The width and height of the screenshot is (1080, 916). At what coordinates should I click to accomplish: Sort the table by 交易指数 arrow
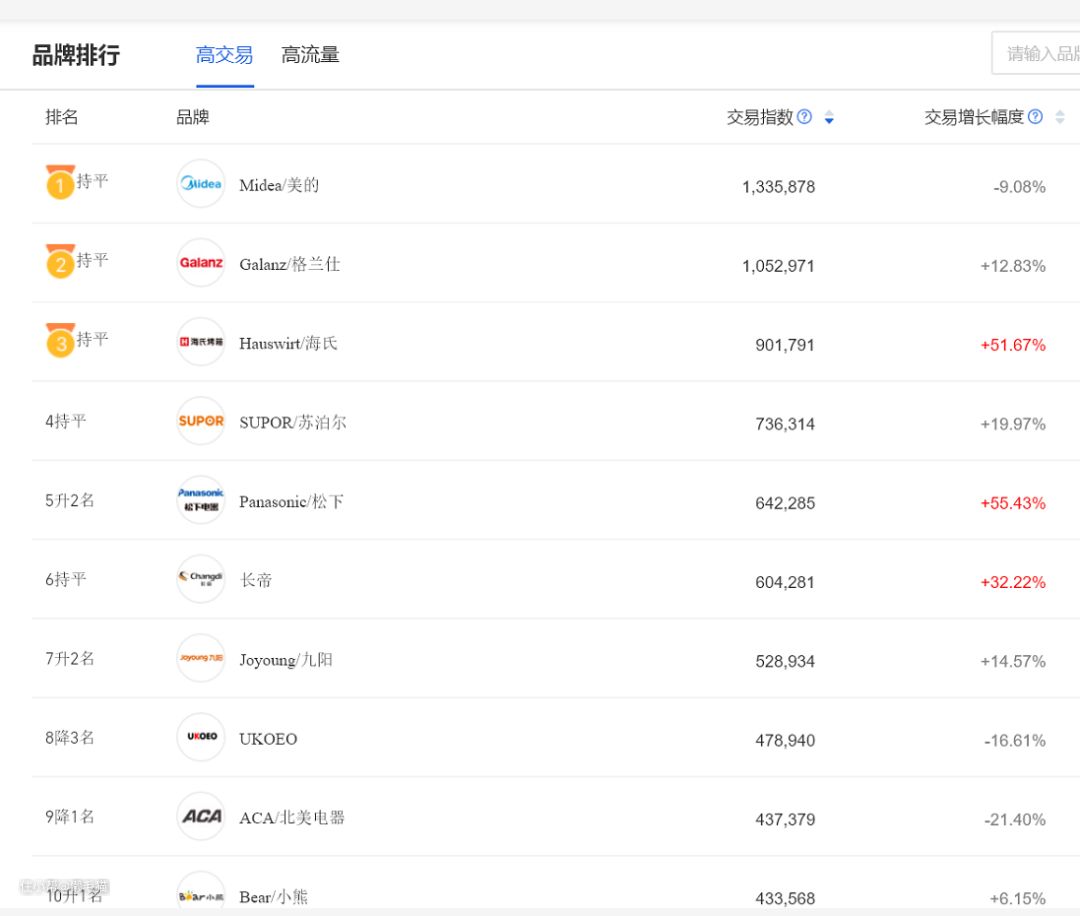click(829, 118)
